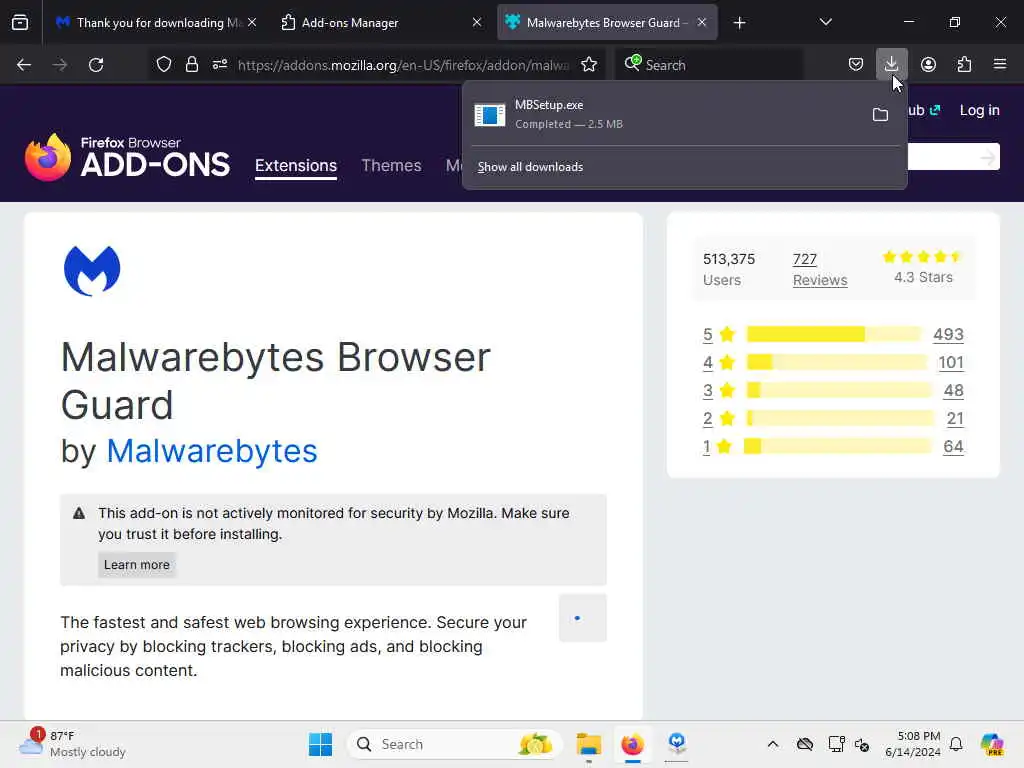Click the 1-star rating bar

[838, 447]
